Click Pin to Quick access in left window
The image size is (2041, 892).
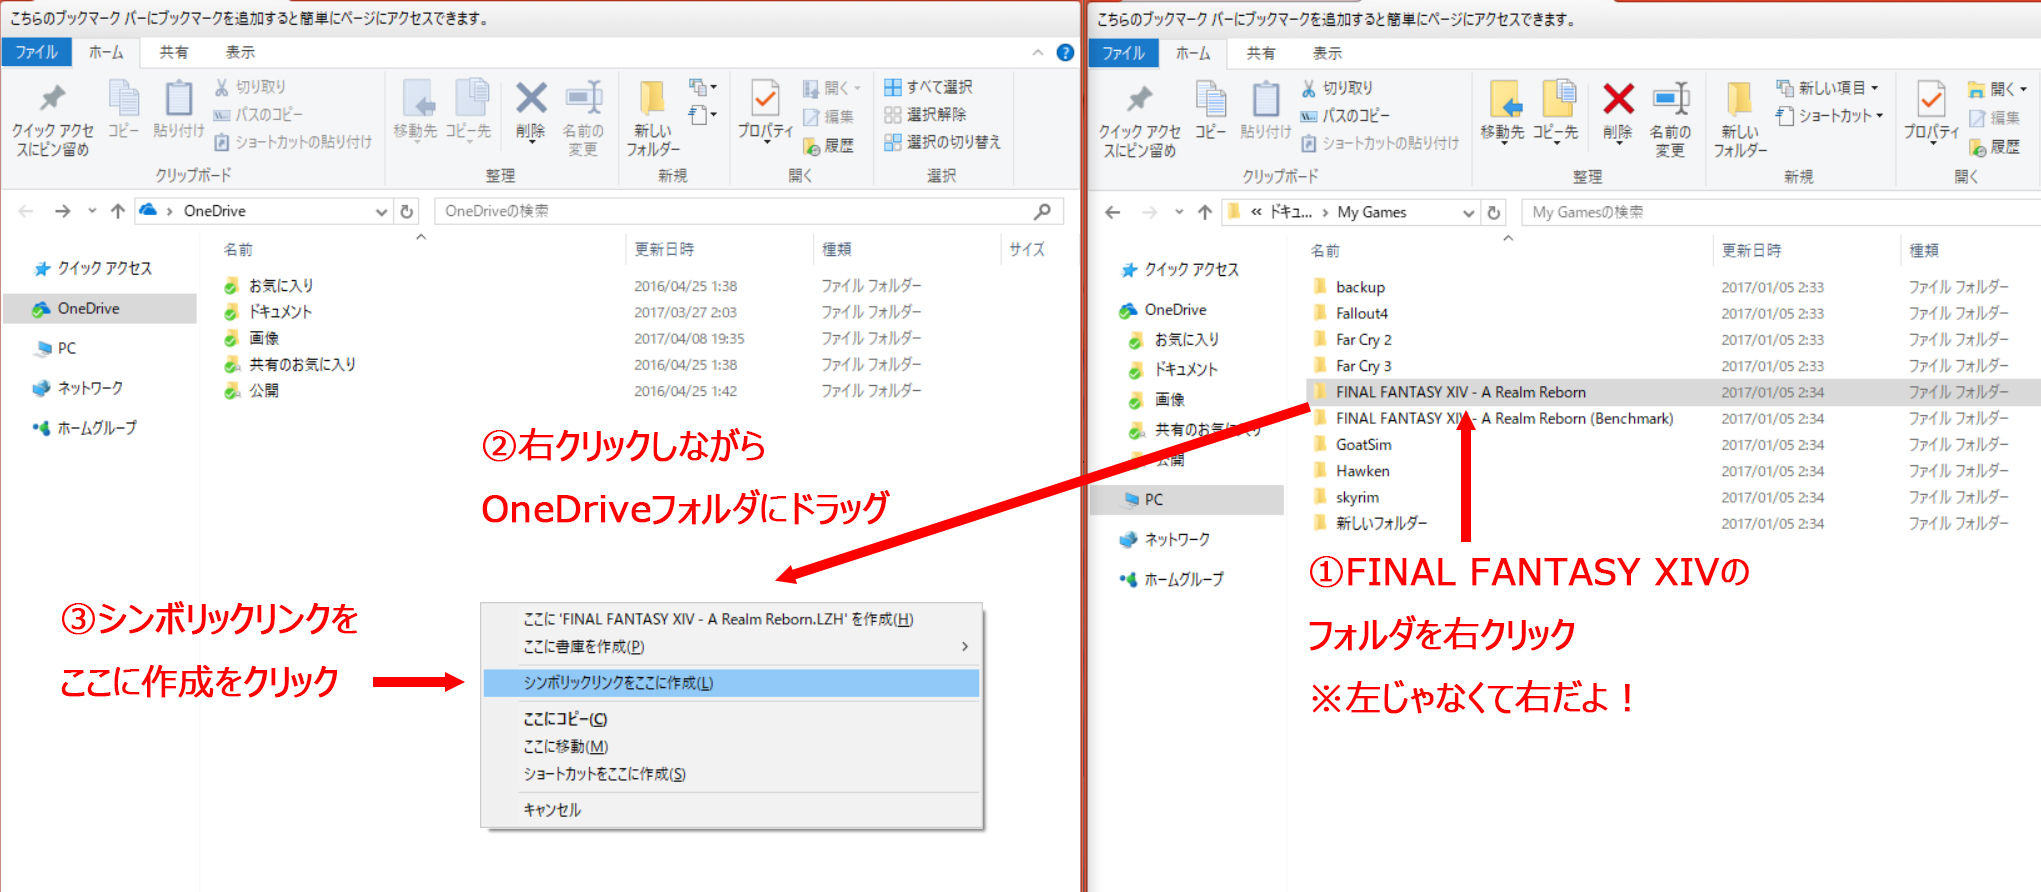click(52, 120)
